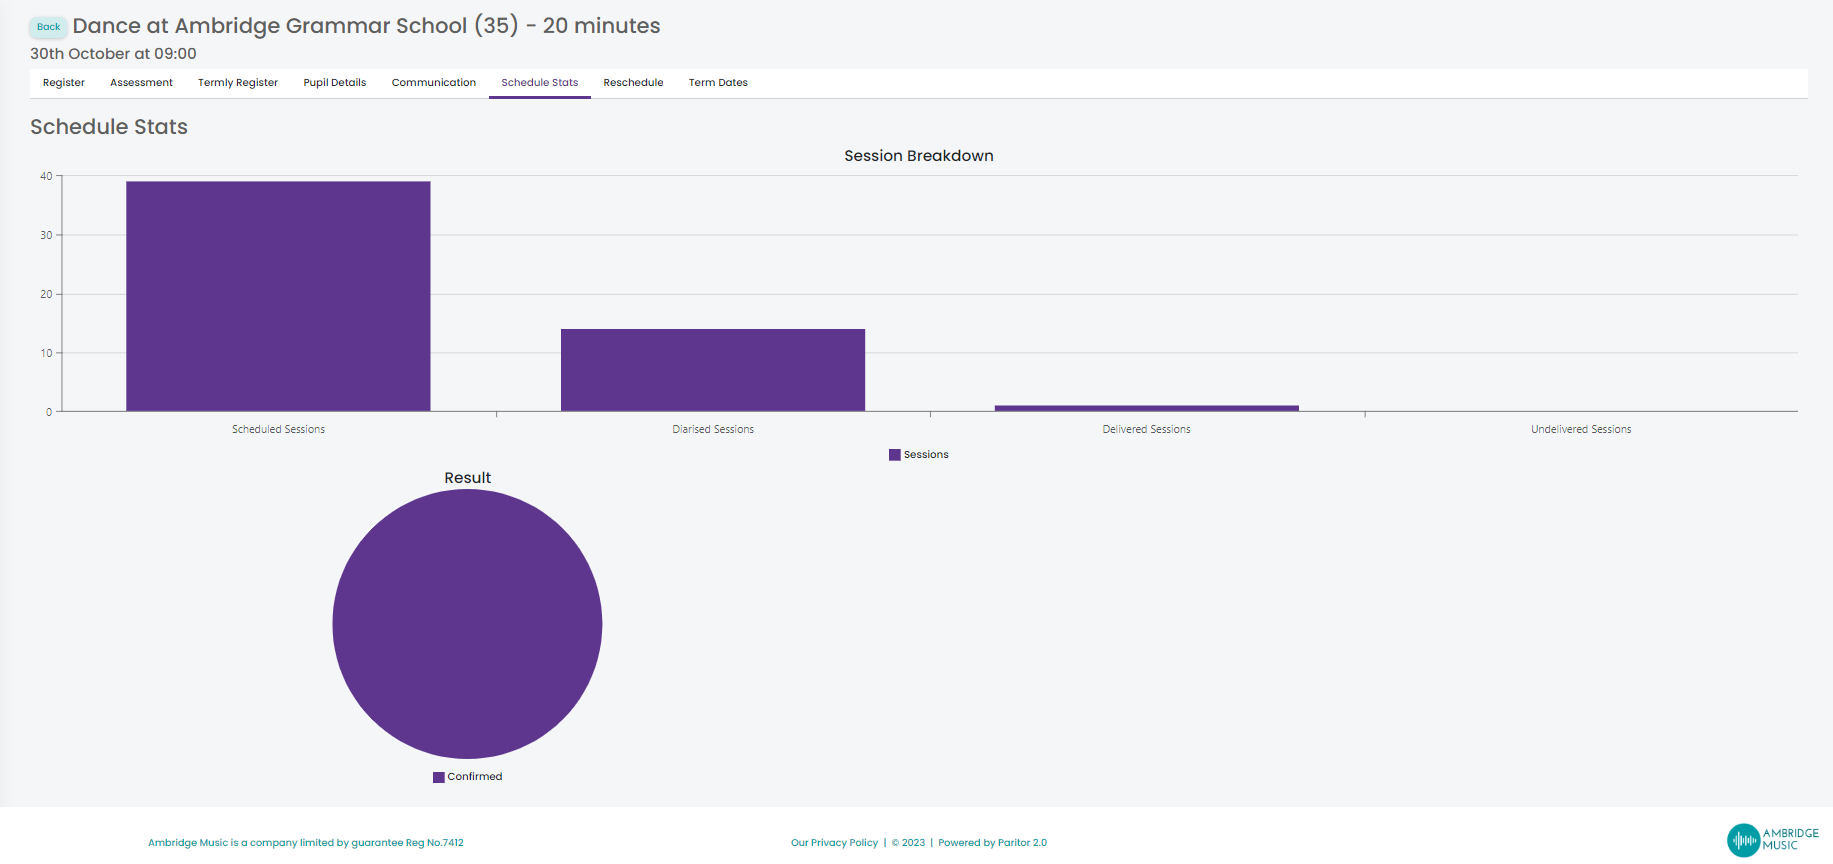Open the Communication tab
This screenshot has width=1833, height=864.
pyautogui.click(x=434, y=83)
